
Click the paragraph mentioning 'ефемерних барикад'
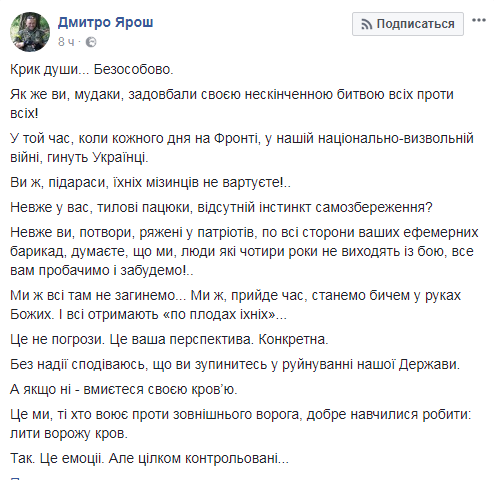244,251
